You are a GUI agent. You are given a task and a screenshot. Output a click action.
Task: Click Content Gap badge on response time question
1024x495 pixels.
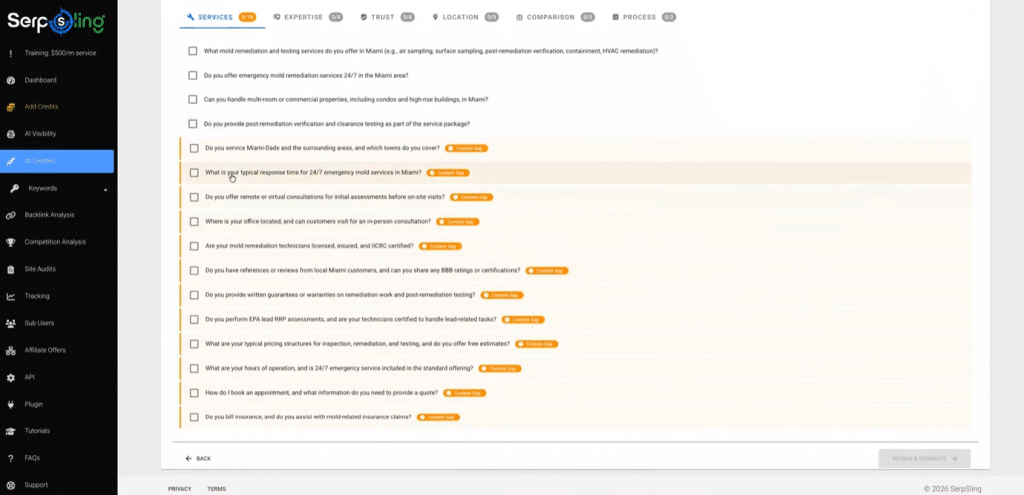coord(447,172)
